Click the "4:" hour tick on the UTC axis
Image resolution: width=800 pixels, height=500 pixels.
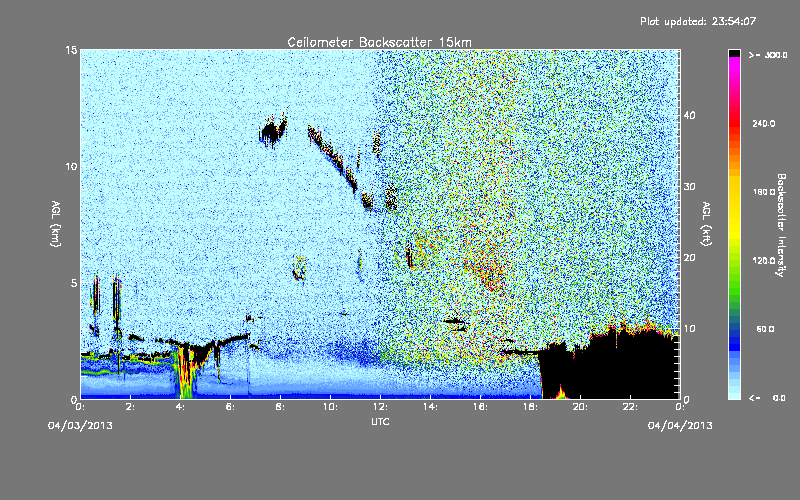[181, 407]
